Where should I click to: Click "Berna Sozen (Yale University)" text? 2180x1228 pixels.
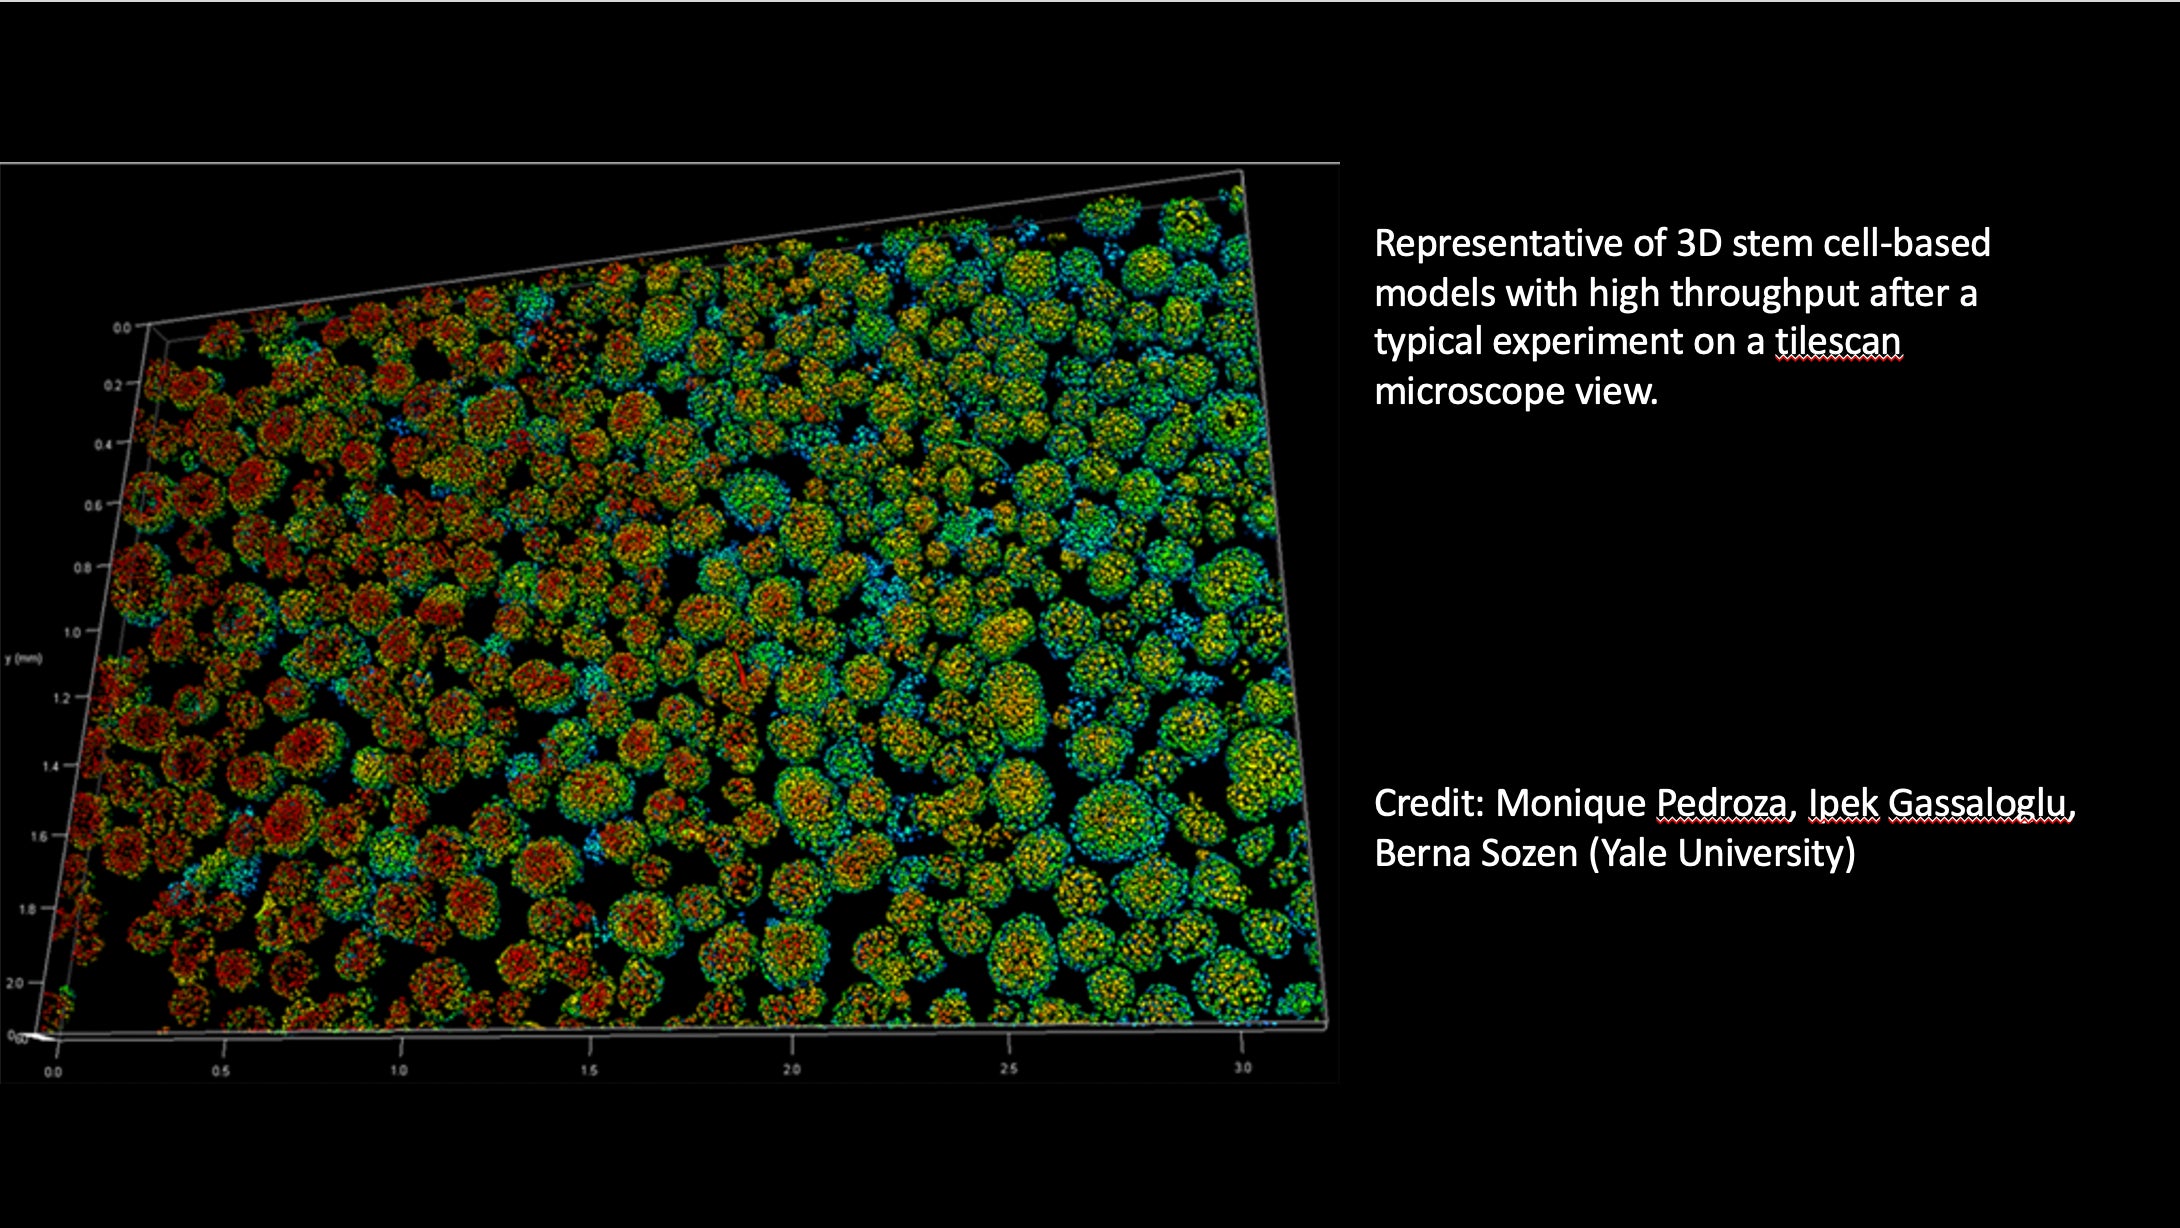(1614, 853)
